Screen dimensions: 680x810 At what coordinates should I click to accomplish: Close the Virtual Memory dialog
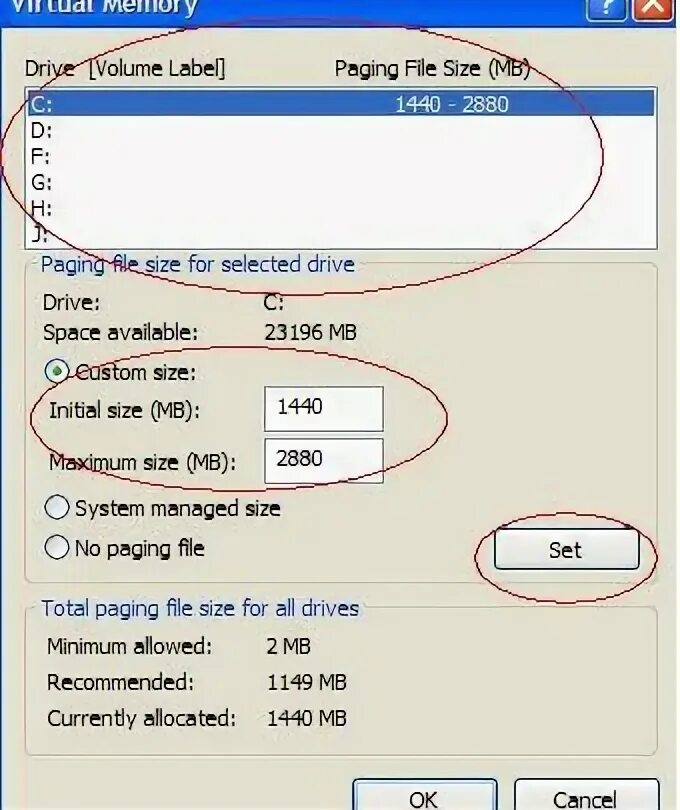653,7
